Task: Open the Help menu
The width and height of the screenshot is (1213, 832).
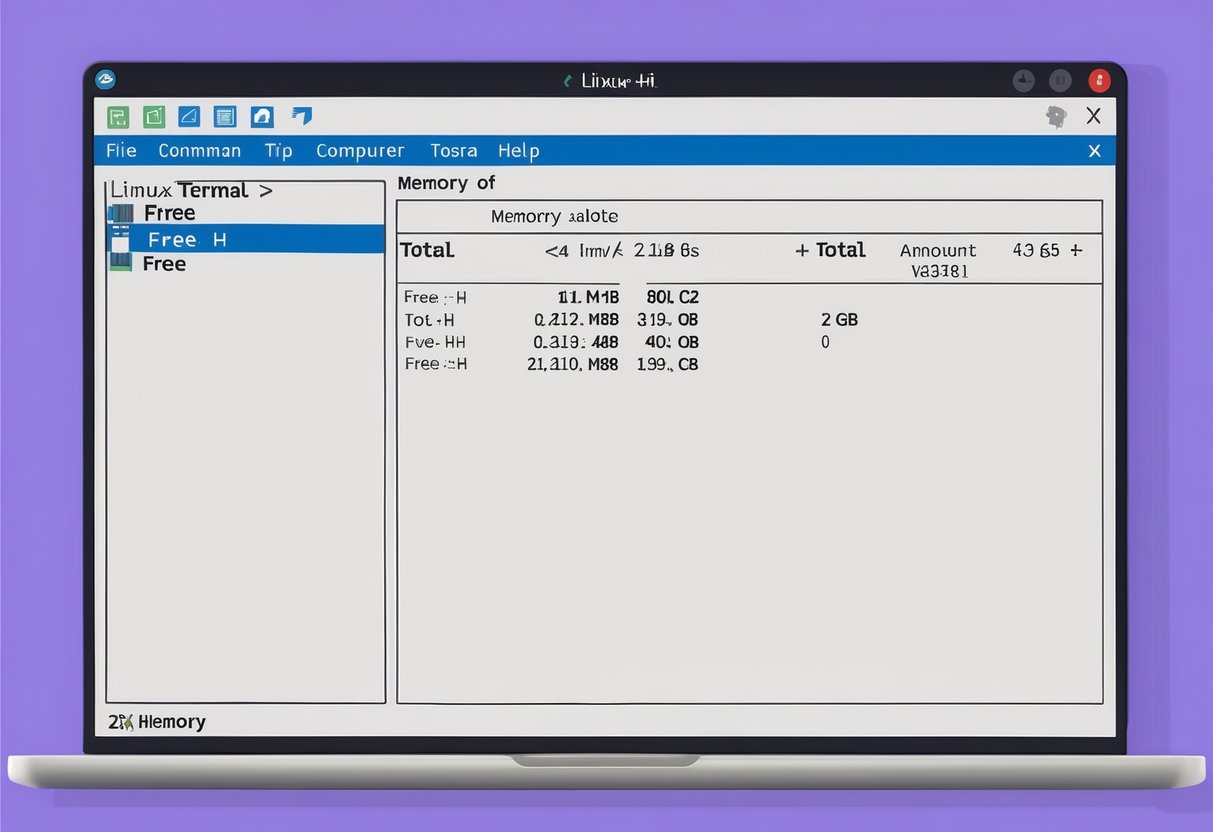Action: tap(518, 150)
